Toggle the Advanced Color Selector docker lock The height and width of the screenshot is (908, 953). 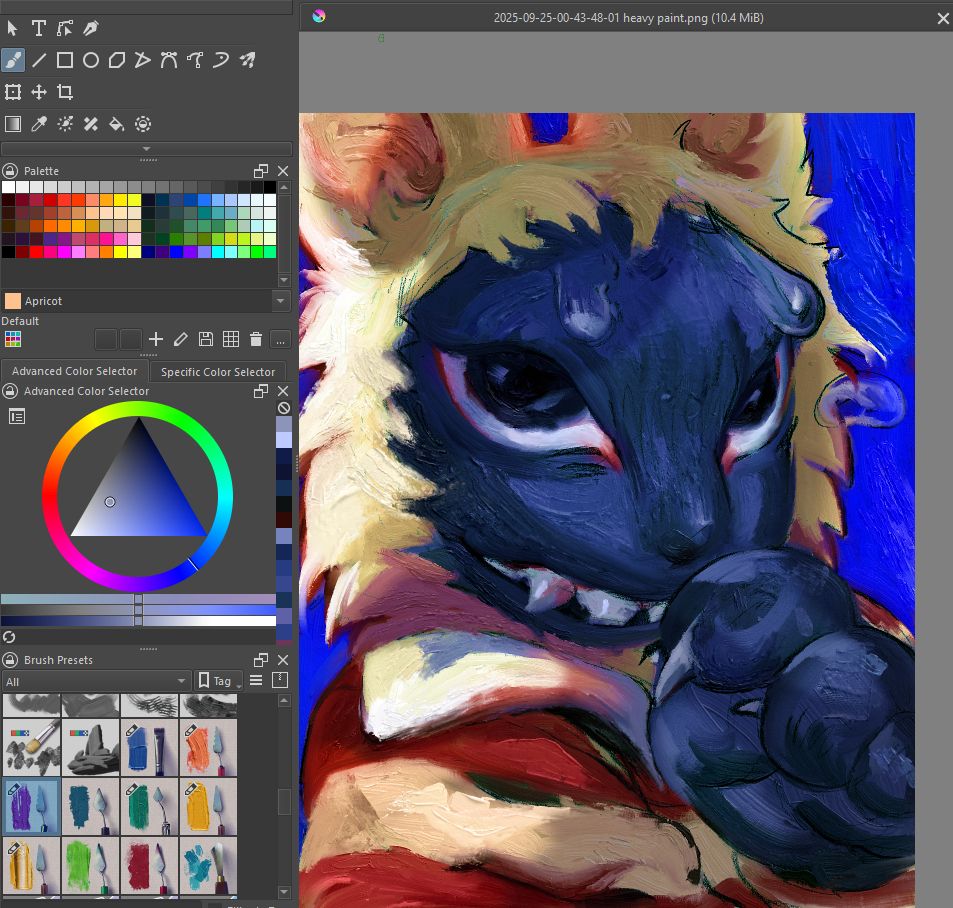(x=10, y=391)
